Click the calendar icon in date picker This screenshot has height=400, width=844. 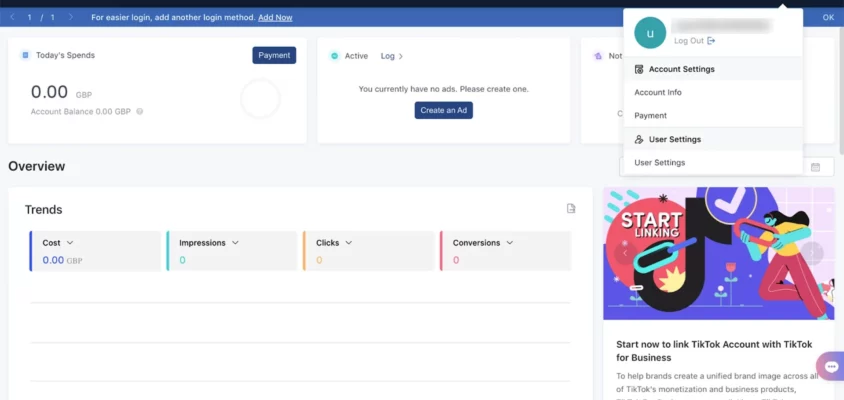(x=816, y=167)
